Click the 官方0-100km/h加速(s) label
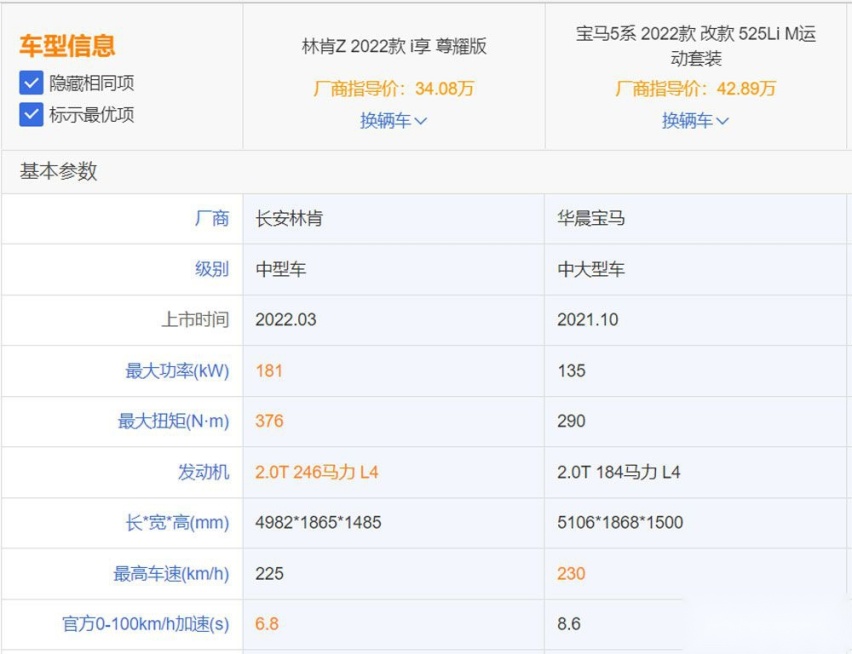 (146, 624)
